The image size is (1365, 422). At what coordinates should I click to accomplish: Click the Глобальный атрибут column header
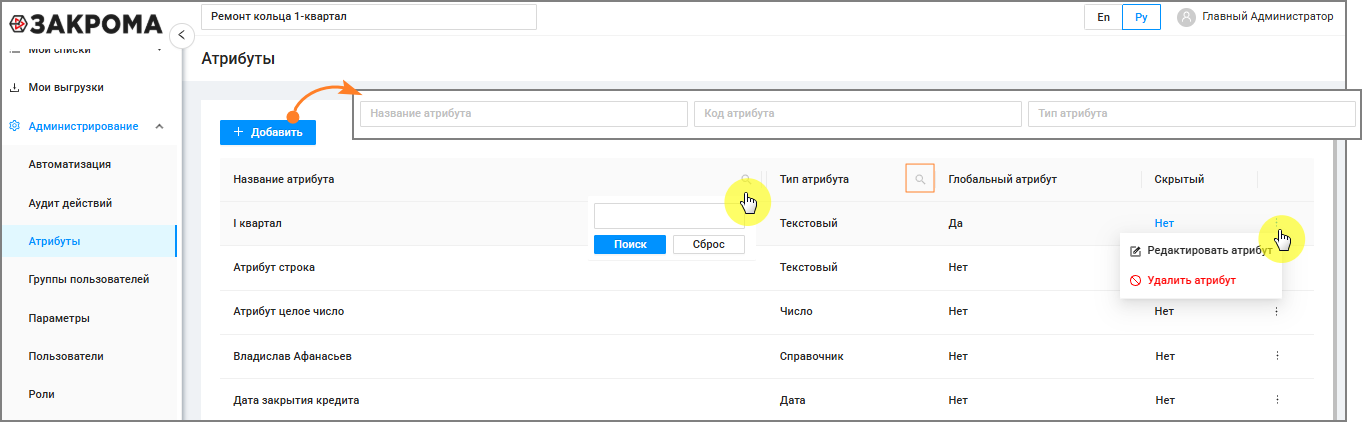(1003, 179)
